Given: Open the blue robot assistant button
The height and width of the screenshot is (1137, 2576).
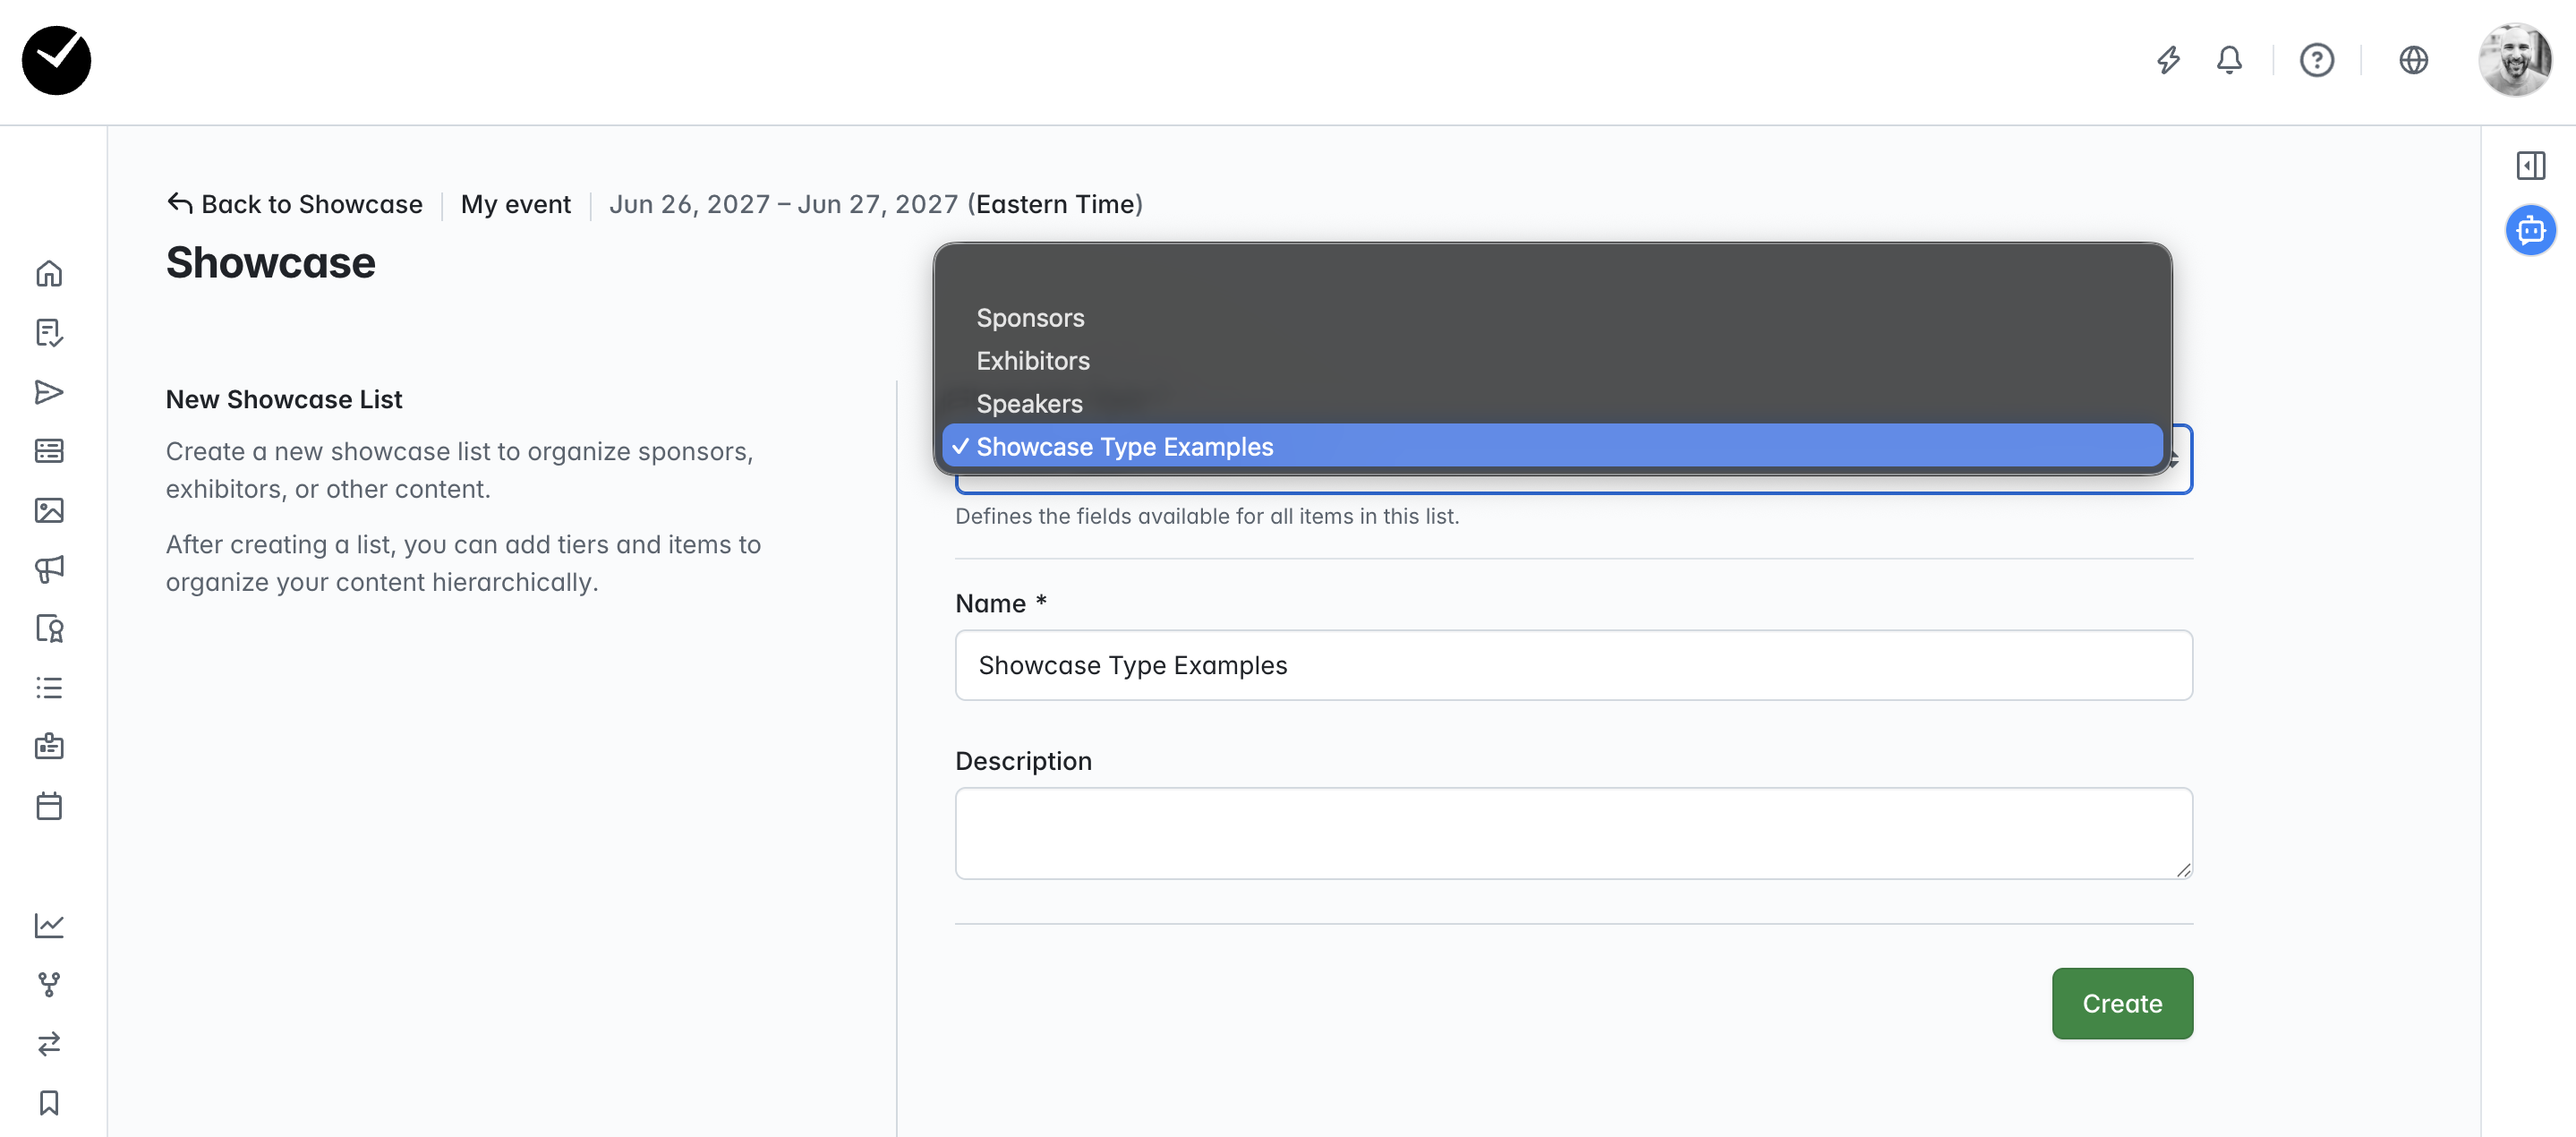Looking at the screenshot, I should click(2530, 230).
